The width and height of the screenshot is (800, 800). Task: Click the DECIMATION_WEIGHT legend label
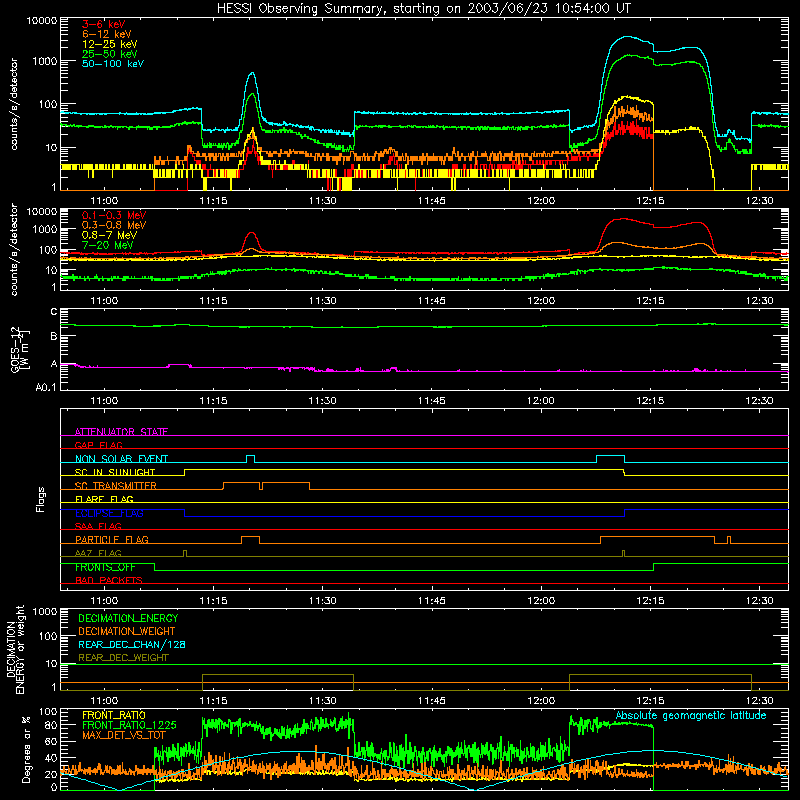tap(127, 631)
